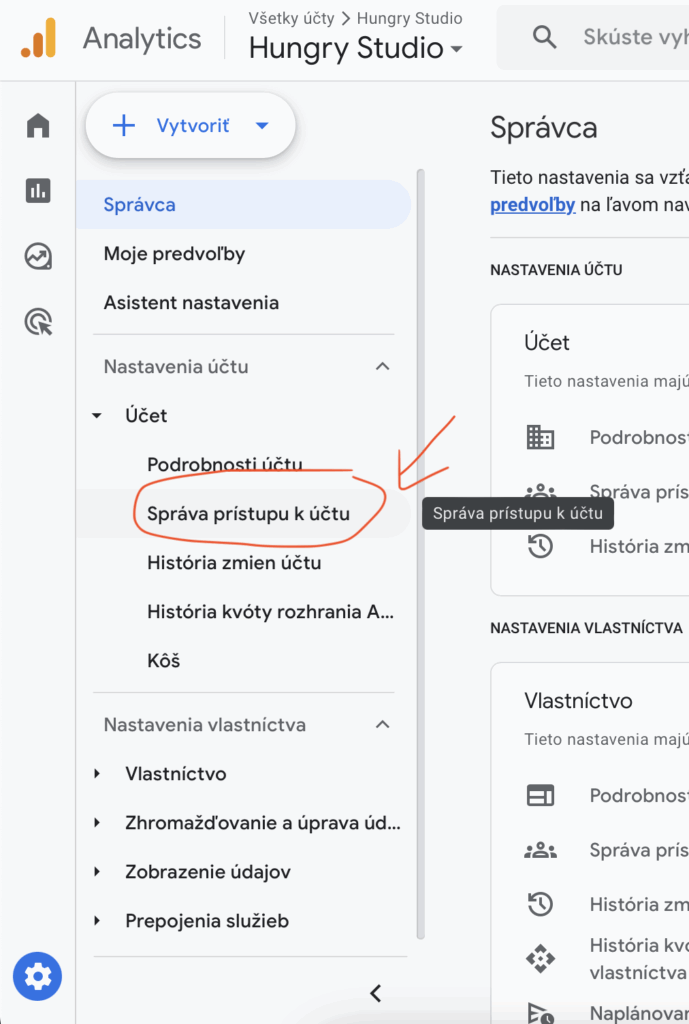This screenshot has width=689, height=1024.
Task: Open the Explore icon in left rail
Action: click(38, 257)
